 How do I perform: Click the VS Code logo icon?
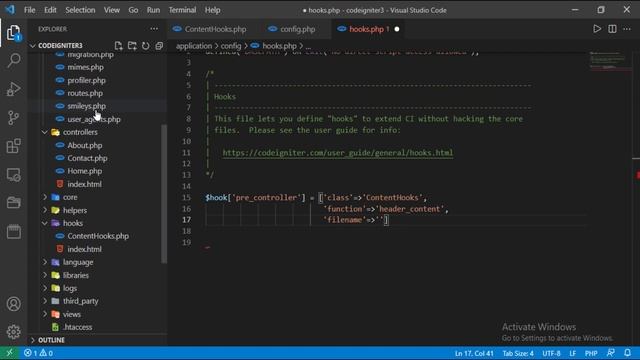pyautogui.click(x=10, y=9)
